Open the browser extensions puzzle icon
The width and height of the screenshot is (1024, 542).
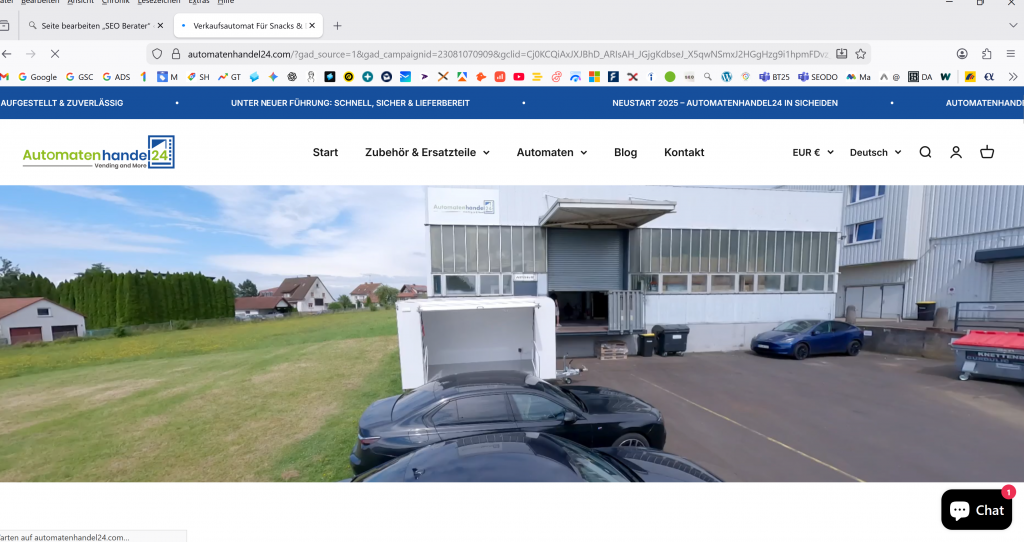point(986,54)
